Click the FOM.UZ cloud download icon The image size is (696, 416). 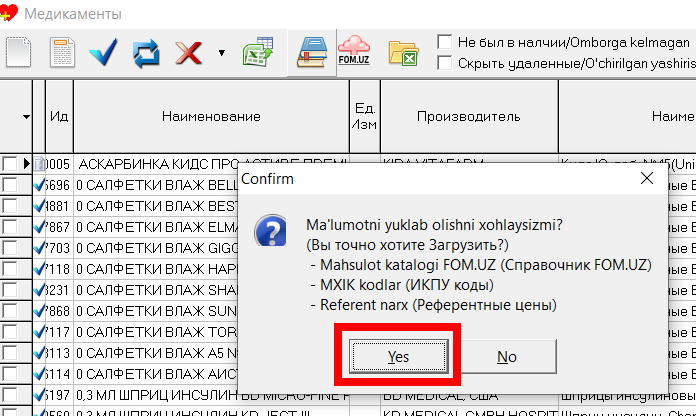pos(354,51)
